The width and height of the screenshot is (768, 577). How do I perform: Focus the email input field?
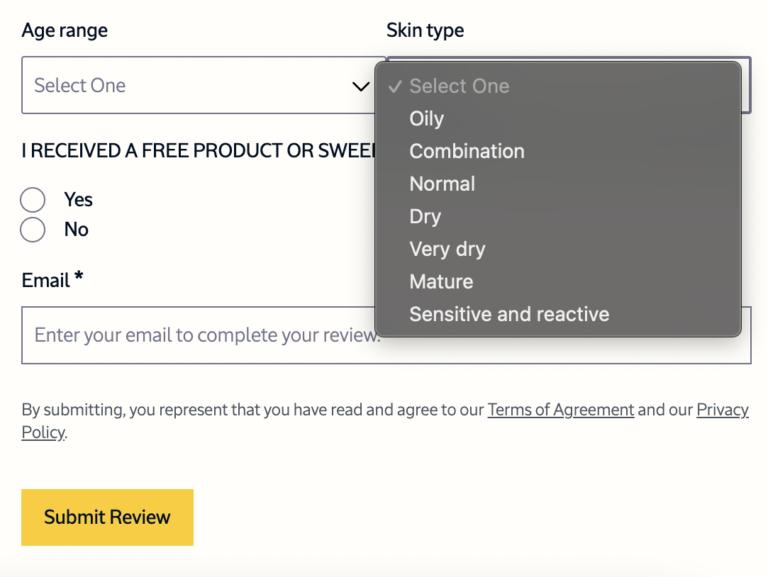point(200,336)
